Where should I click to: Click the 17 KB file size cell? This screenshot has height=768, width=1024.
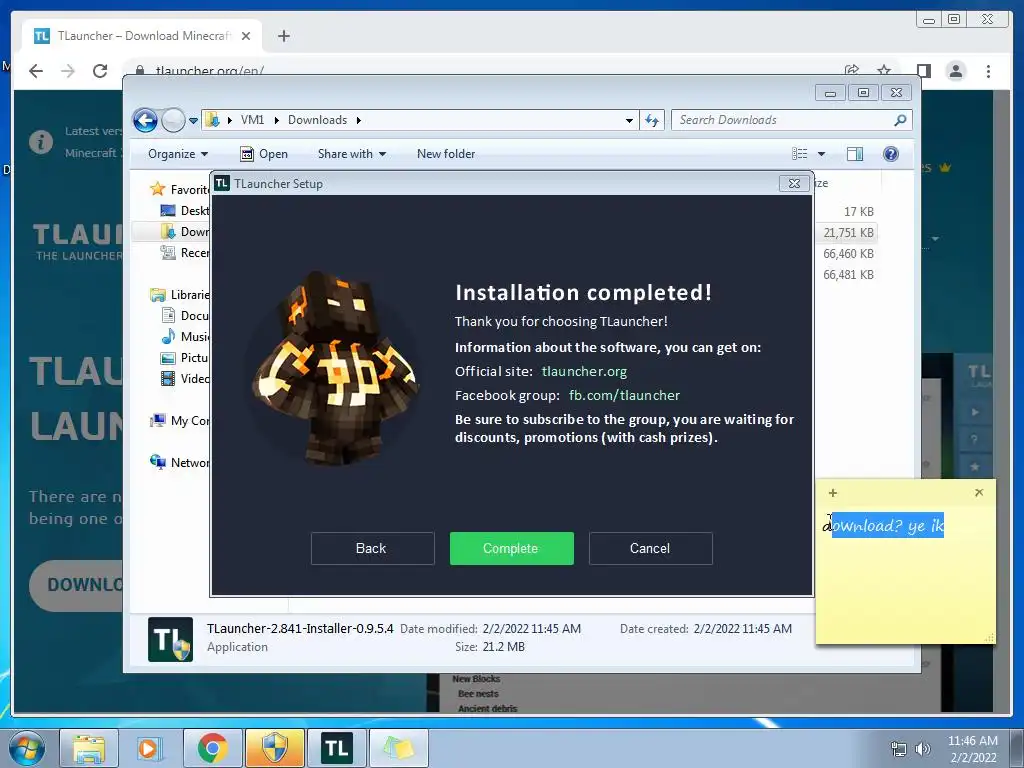coord(858,212)
